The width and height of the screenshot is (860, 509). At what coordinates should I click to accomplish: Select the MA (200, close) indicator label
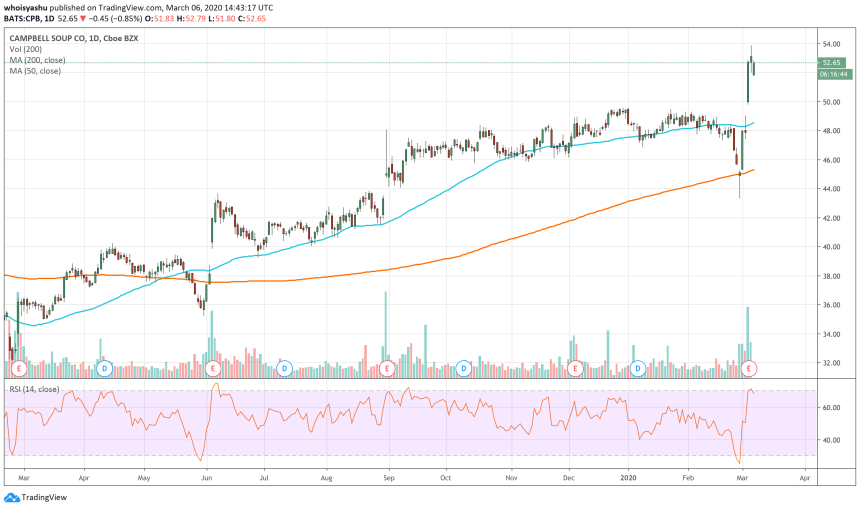coord(37,60)
